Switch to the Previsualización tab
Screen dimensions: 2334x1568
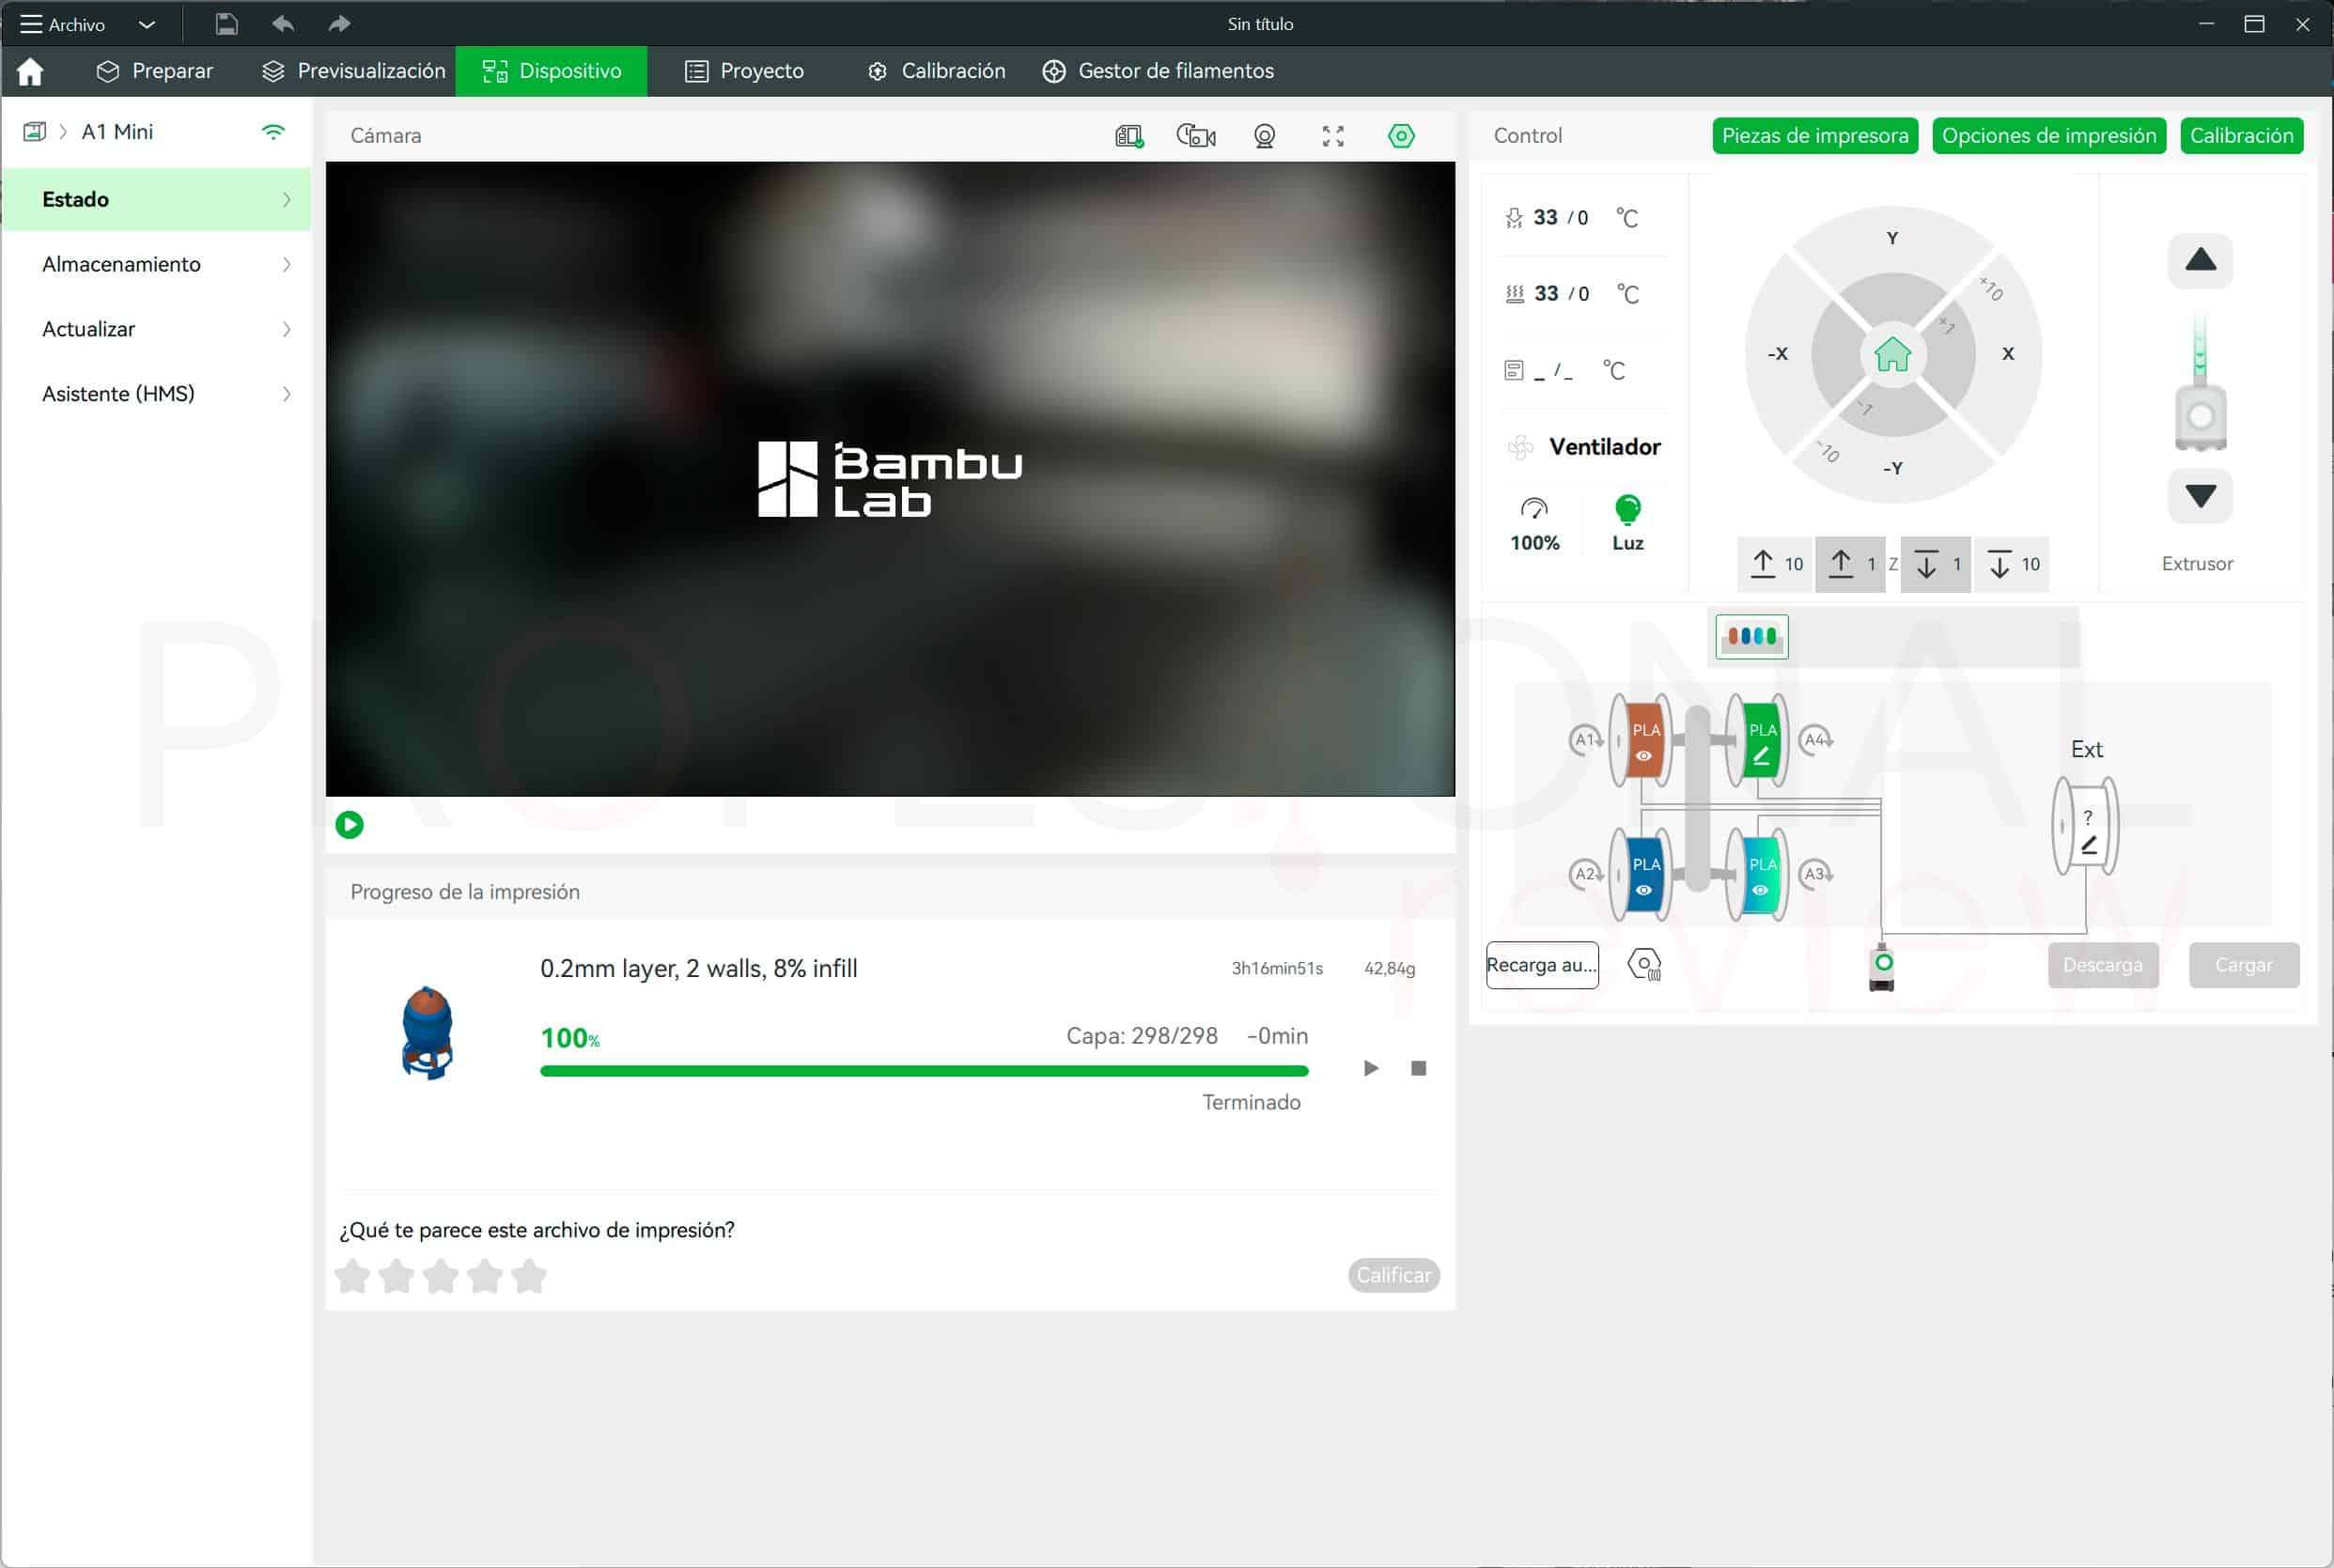pyautogui.click(x=354, y=71)
